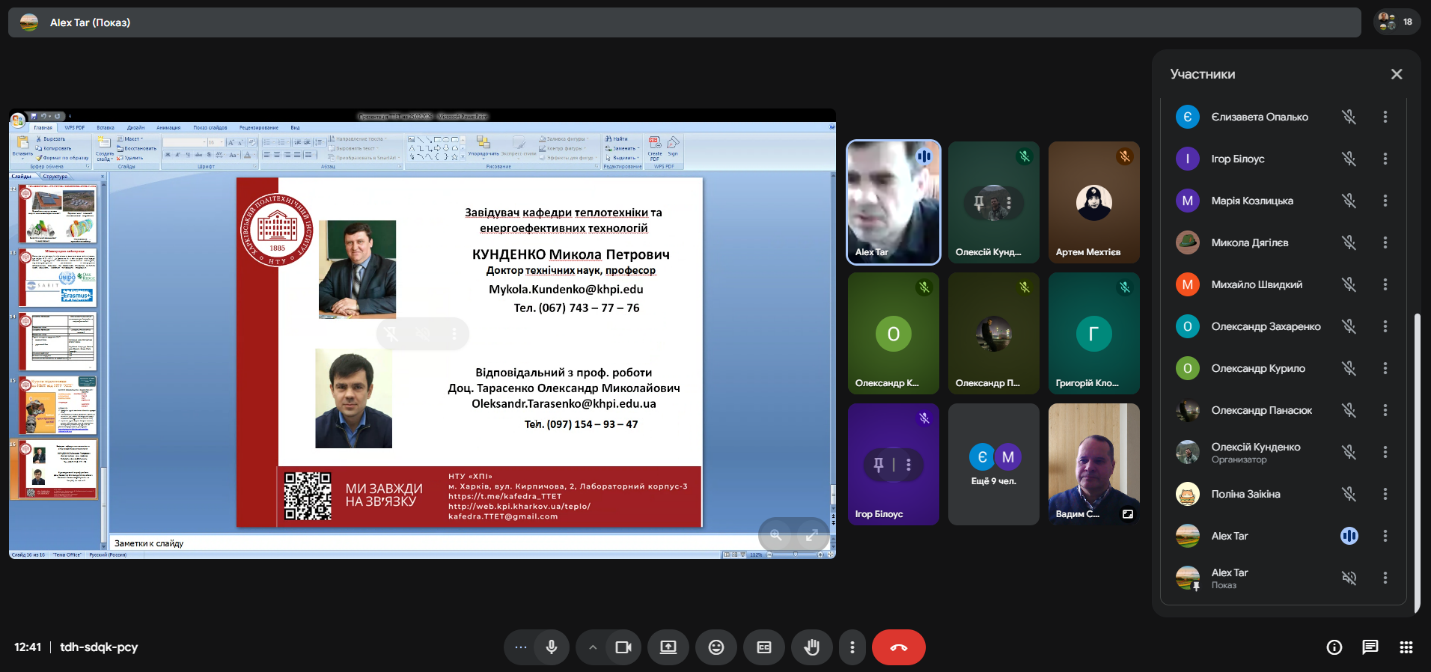The height and width of the screenshot is (672, 1431).
Task: Open options menu for Олексій Кунденко
Action: [x=1385, y=452]
